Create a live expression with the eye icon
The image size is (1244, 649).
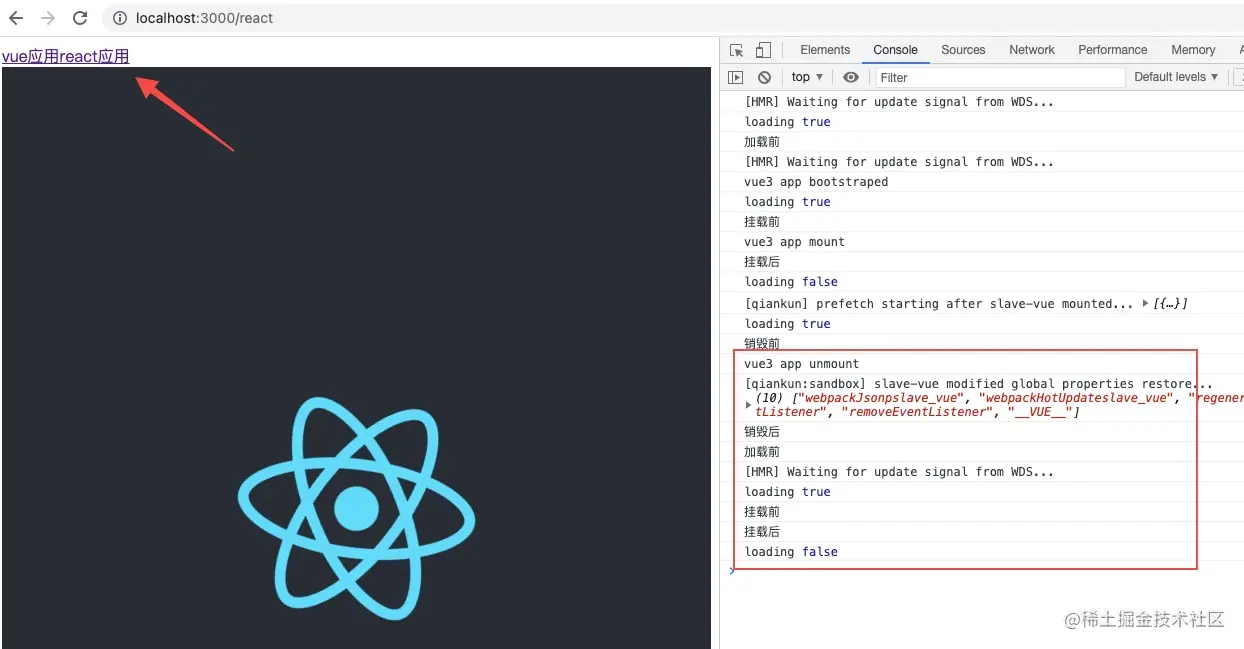tap(851, 77)
